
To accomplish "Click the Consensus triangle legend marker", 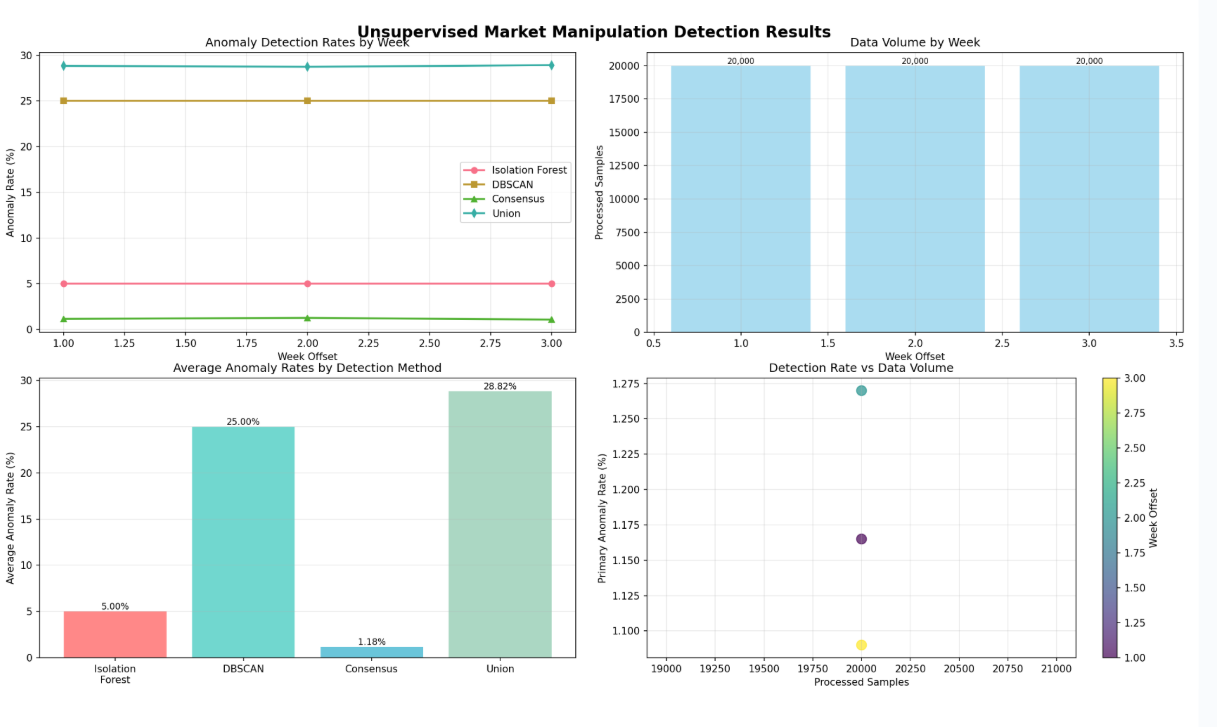I will pyautogui.click(x=475, y=199).
